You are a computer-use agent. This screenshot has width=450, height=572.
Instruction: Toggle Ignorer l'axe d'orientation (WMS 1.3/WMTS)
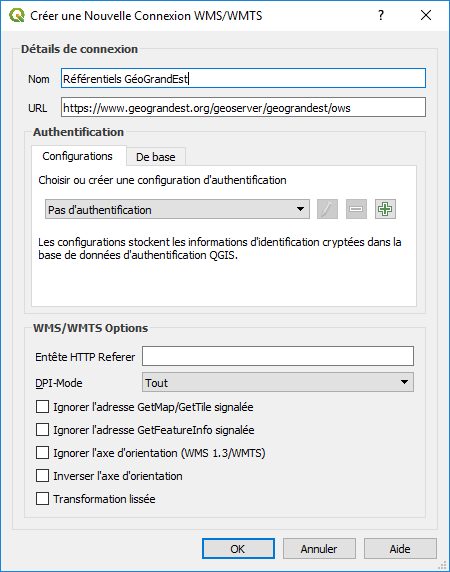click(x=42, y=453)
